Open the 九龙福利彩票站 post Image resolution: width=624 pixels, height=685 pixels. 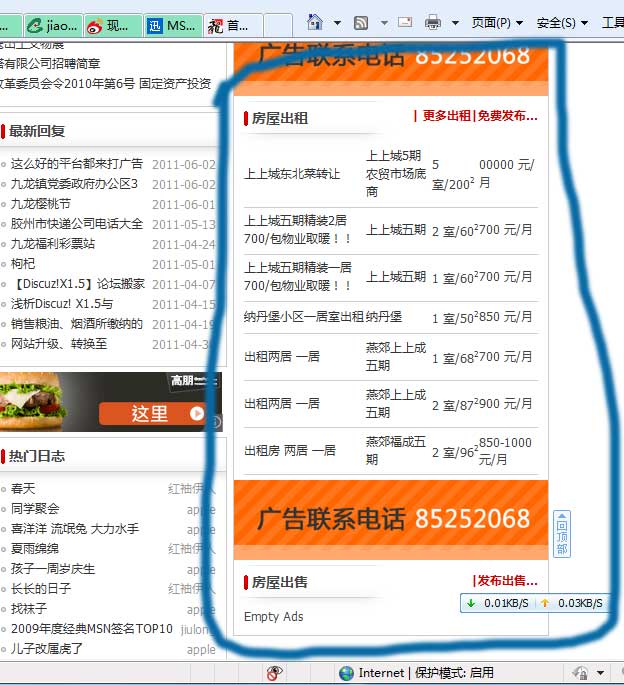tap(53, 243)
